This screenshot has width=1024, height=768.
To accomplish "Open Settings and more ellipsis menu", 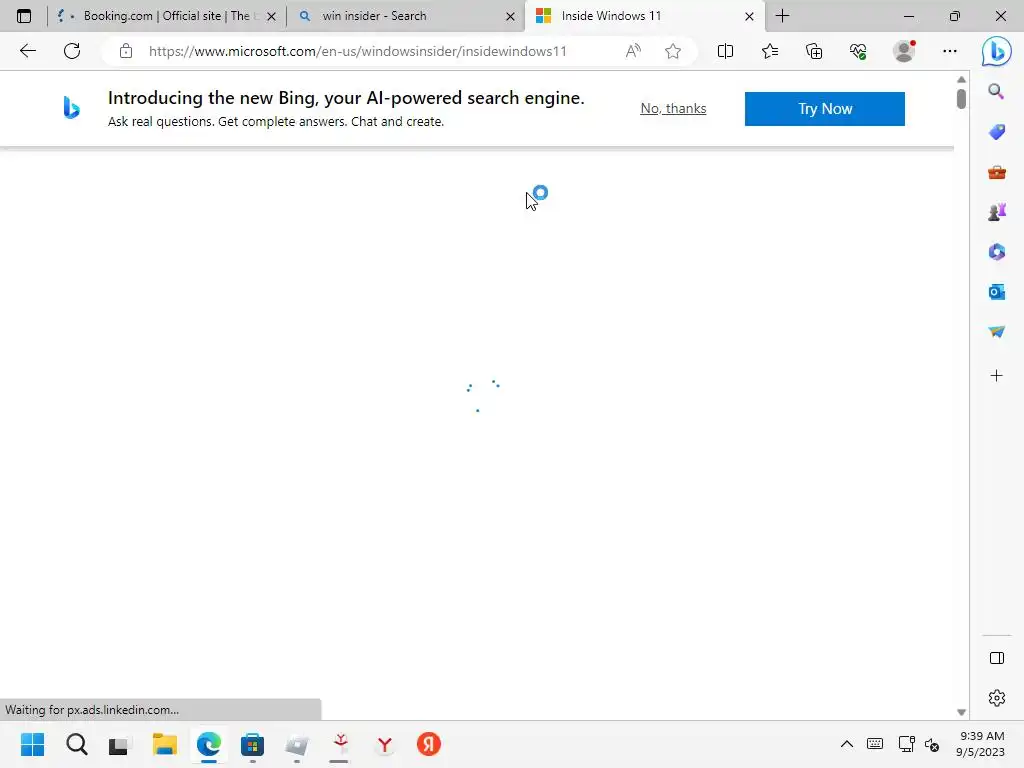I will point(950,51).
